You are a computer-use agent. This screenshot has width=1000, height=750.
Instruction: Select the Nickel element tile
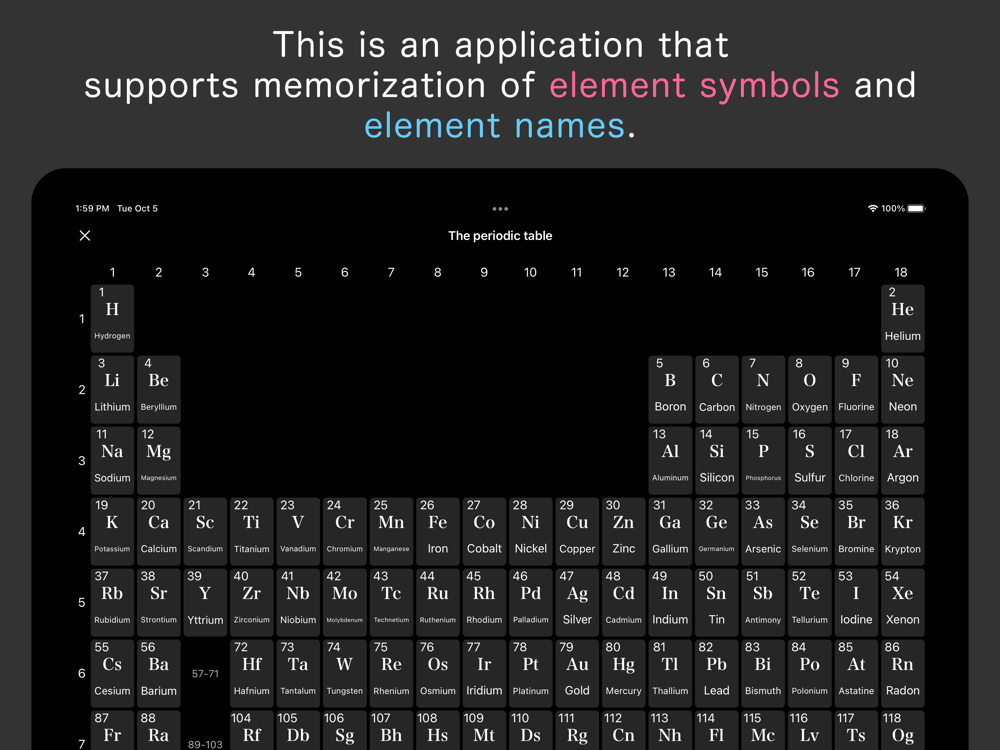(x=531, y=532)
